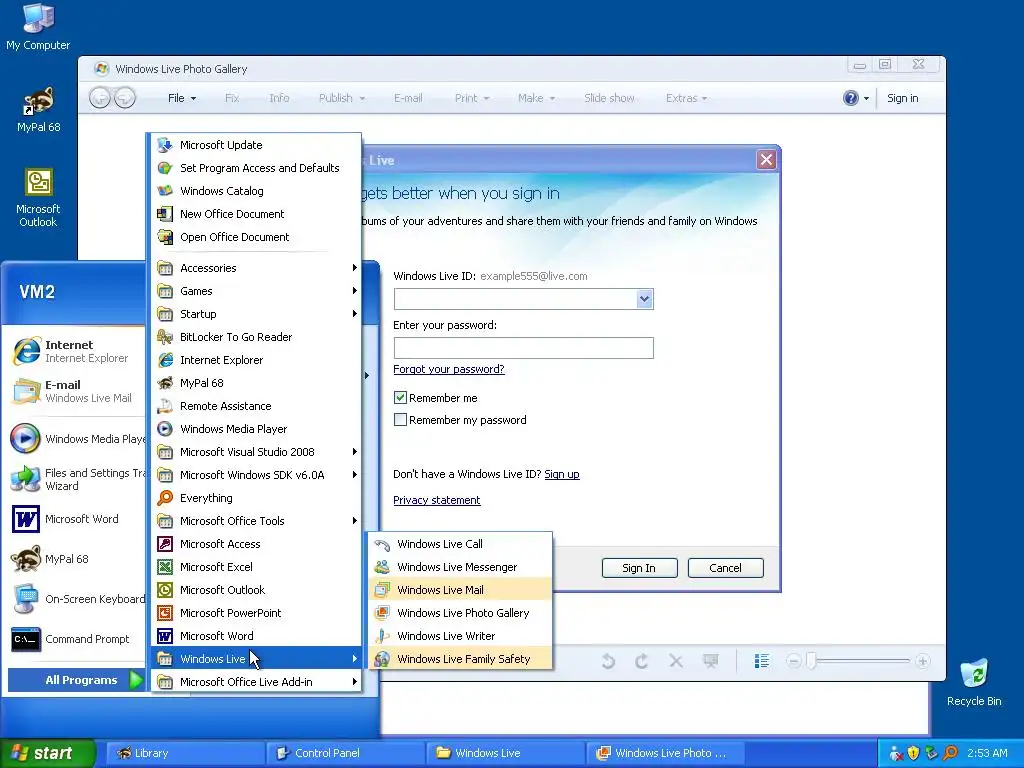The image size is (1024, 768).
Task: Open Microsoft Access from programs list
Action: (x=256, y=544)
